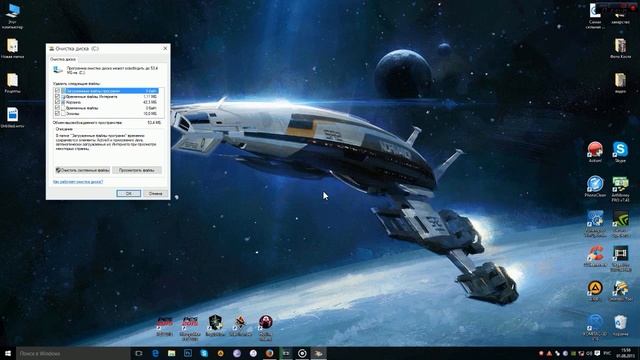Click the Windows search box
Viewport: 640px width, 360px height.
click(x=73, y=353)
